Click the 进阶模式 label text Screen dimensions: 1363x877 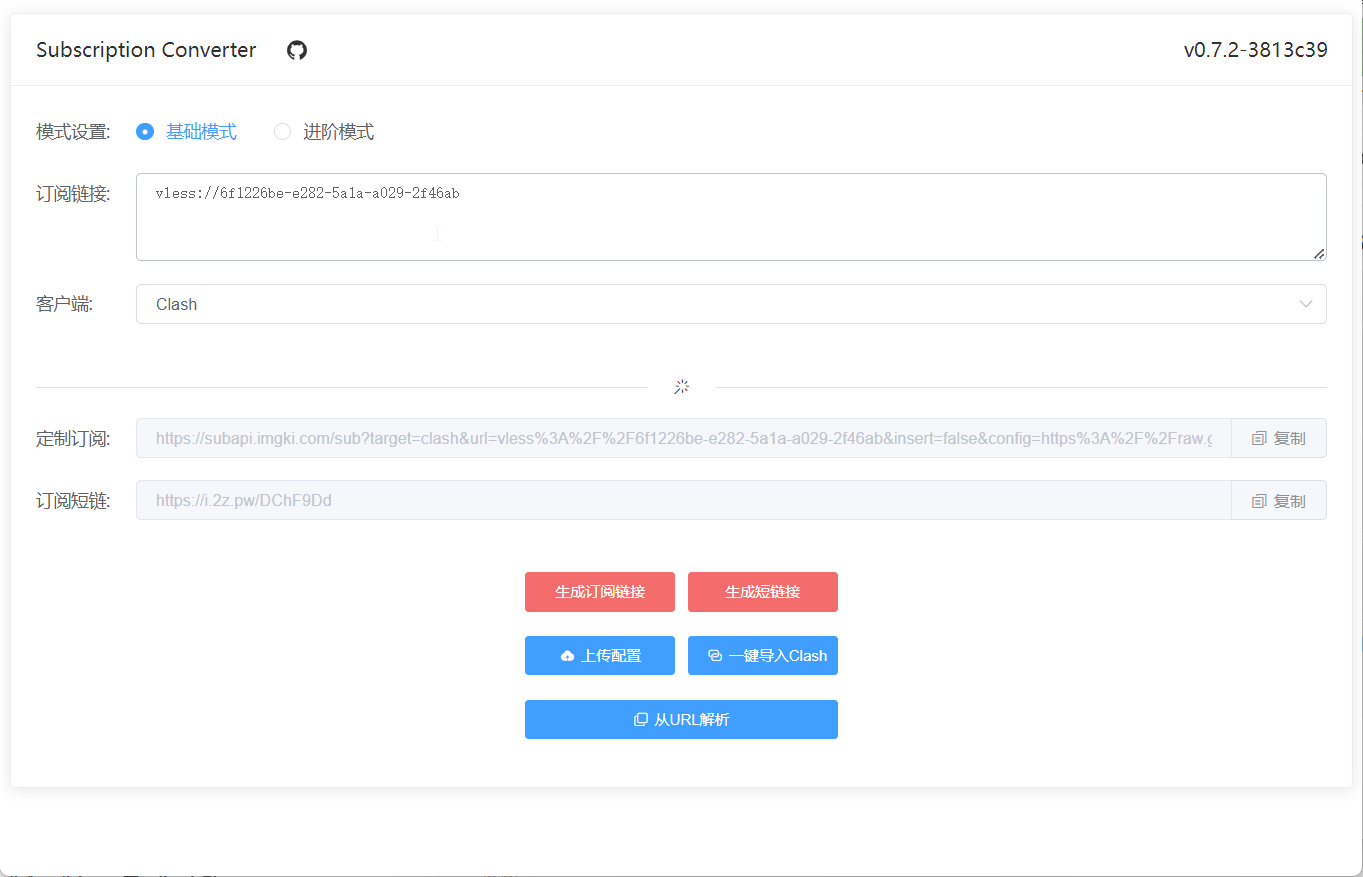[339, 132]
